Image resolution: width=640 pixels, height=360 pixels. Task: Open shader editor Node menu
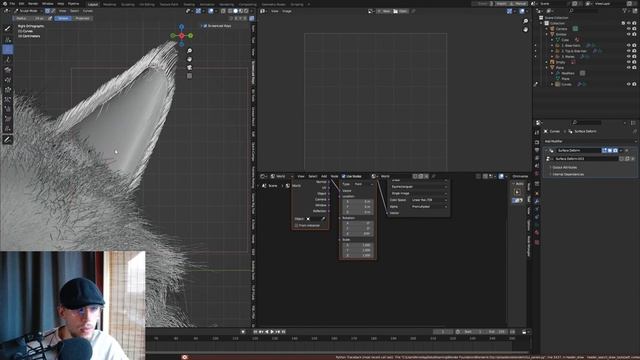click(334, 176)
